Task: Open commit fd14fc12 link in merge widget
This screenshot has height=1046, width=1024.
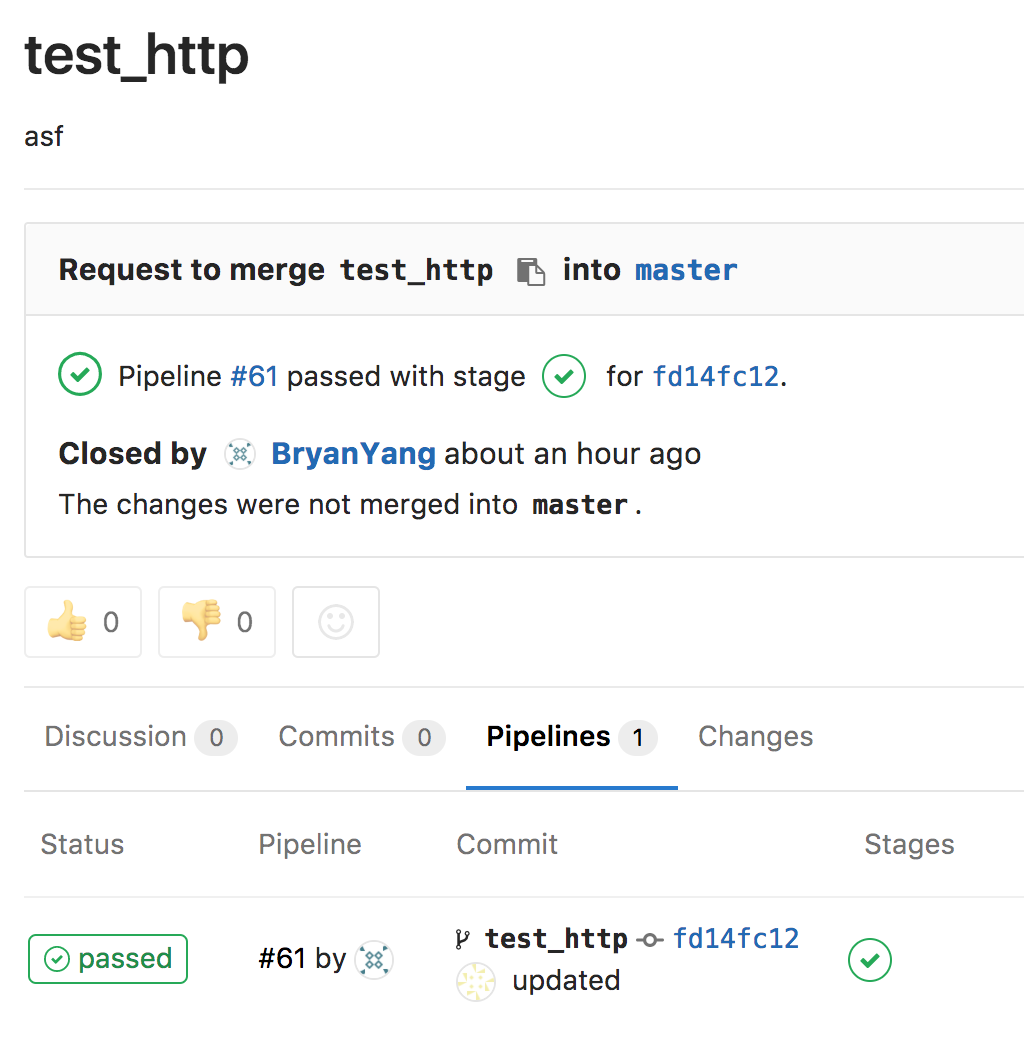Action: pyautogui.click(x=716, y=377)
